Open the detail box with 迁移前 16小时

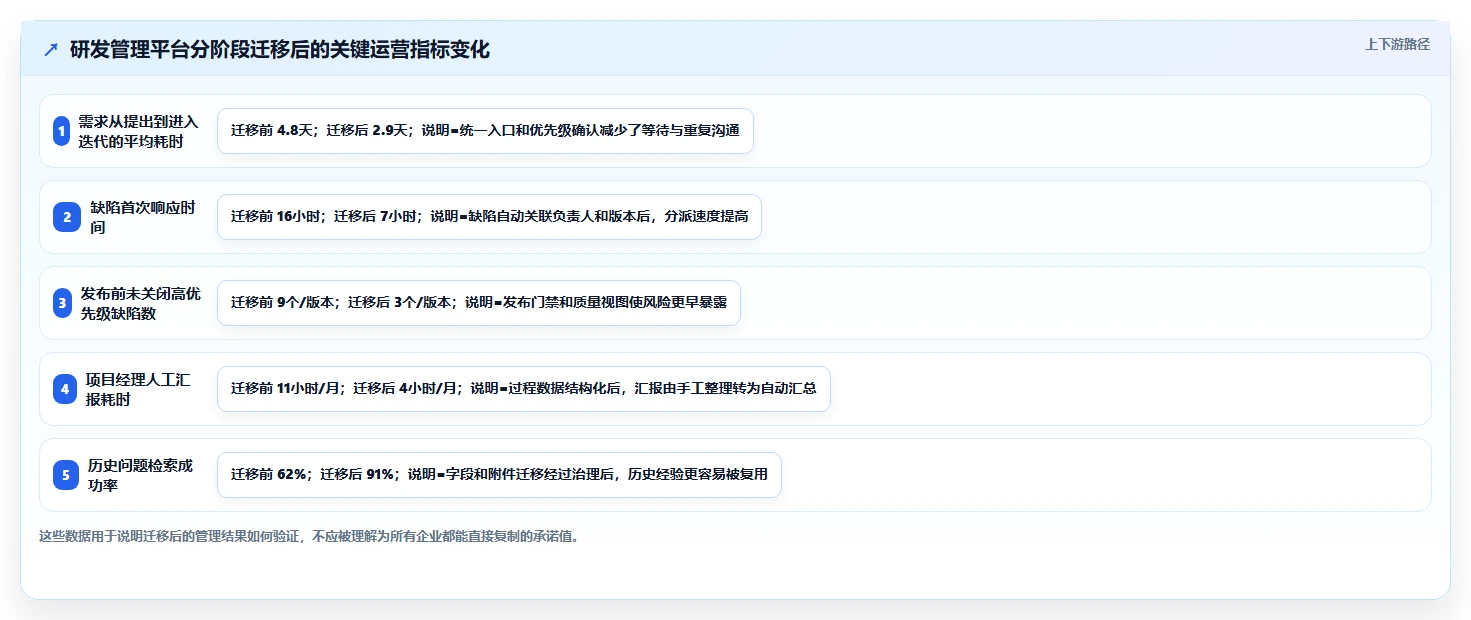489,217
